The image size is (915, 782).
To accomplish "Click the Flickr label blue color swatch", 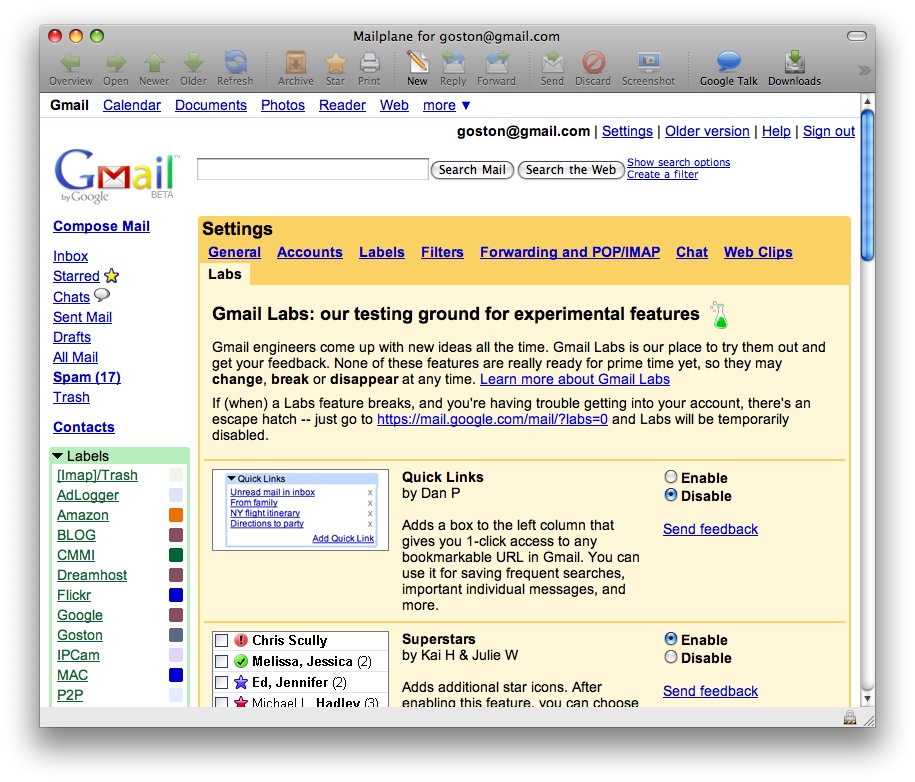I will [x=176, y=595].
